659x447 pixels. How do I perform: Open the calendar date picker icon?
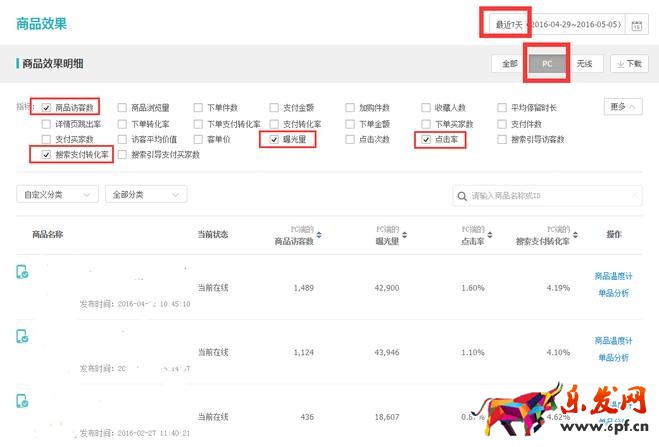(636, 25)
